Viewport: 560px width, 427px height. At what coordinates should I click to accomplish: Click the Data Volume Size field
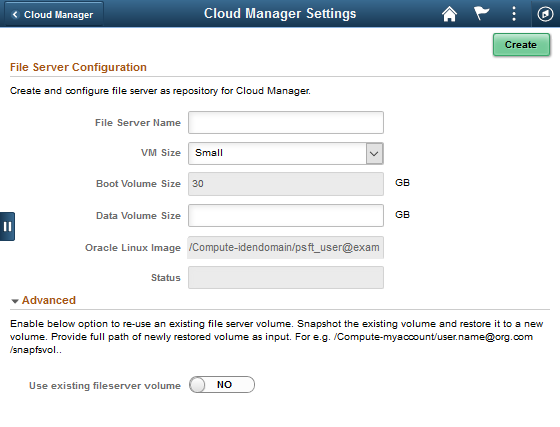click(286, 215)
